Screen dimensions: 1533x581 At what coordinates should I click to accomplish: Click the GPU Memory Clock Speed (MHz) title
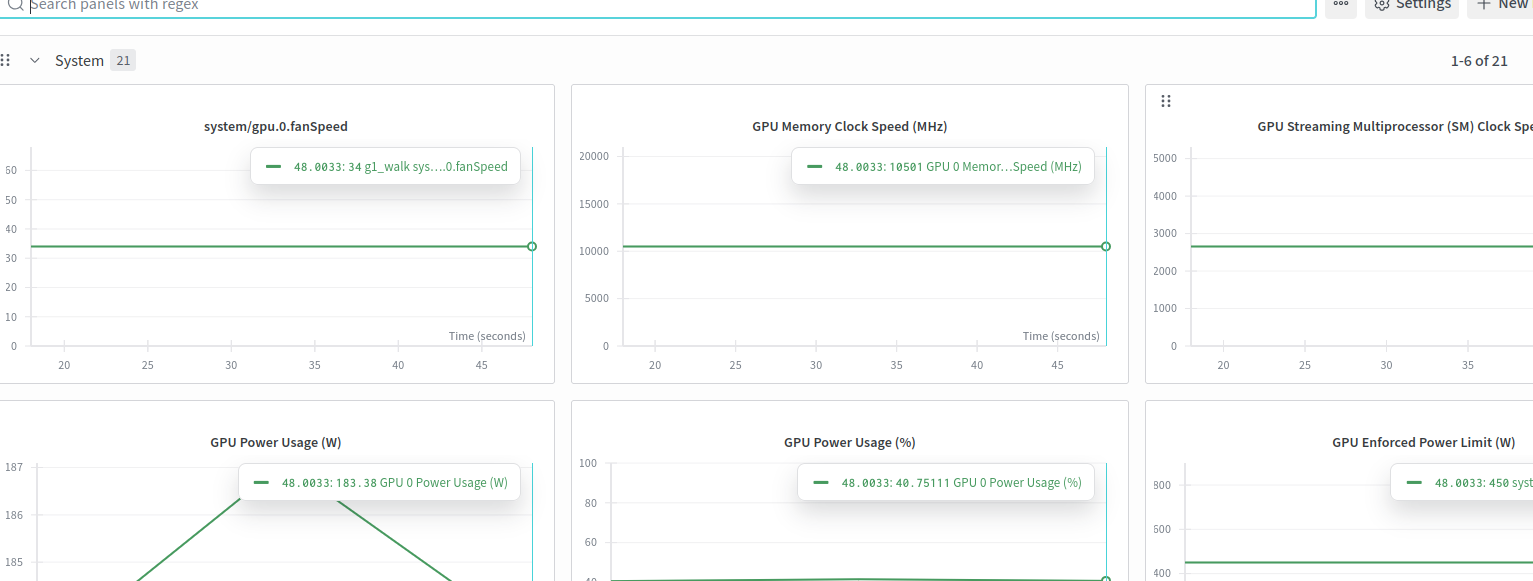point(850,127)
